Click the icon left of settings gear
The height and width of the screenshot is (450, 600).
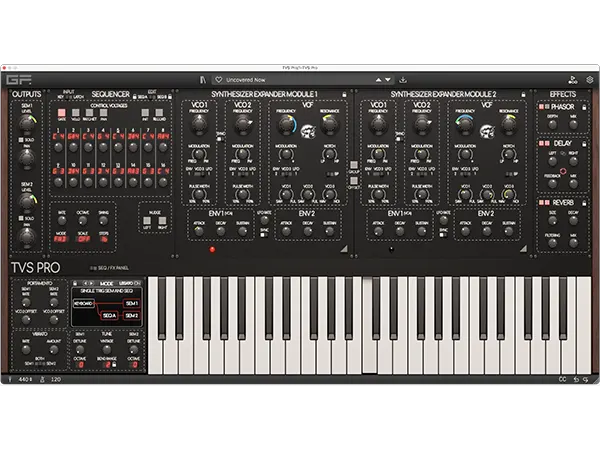point(572,80)
